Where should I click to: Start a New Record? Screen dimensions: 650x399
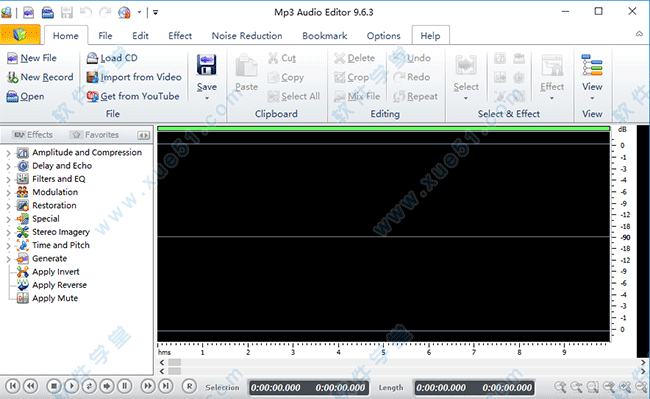click(40, 77)
